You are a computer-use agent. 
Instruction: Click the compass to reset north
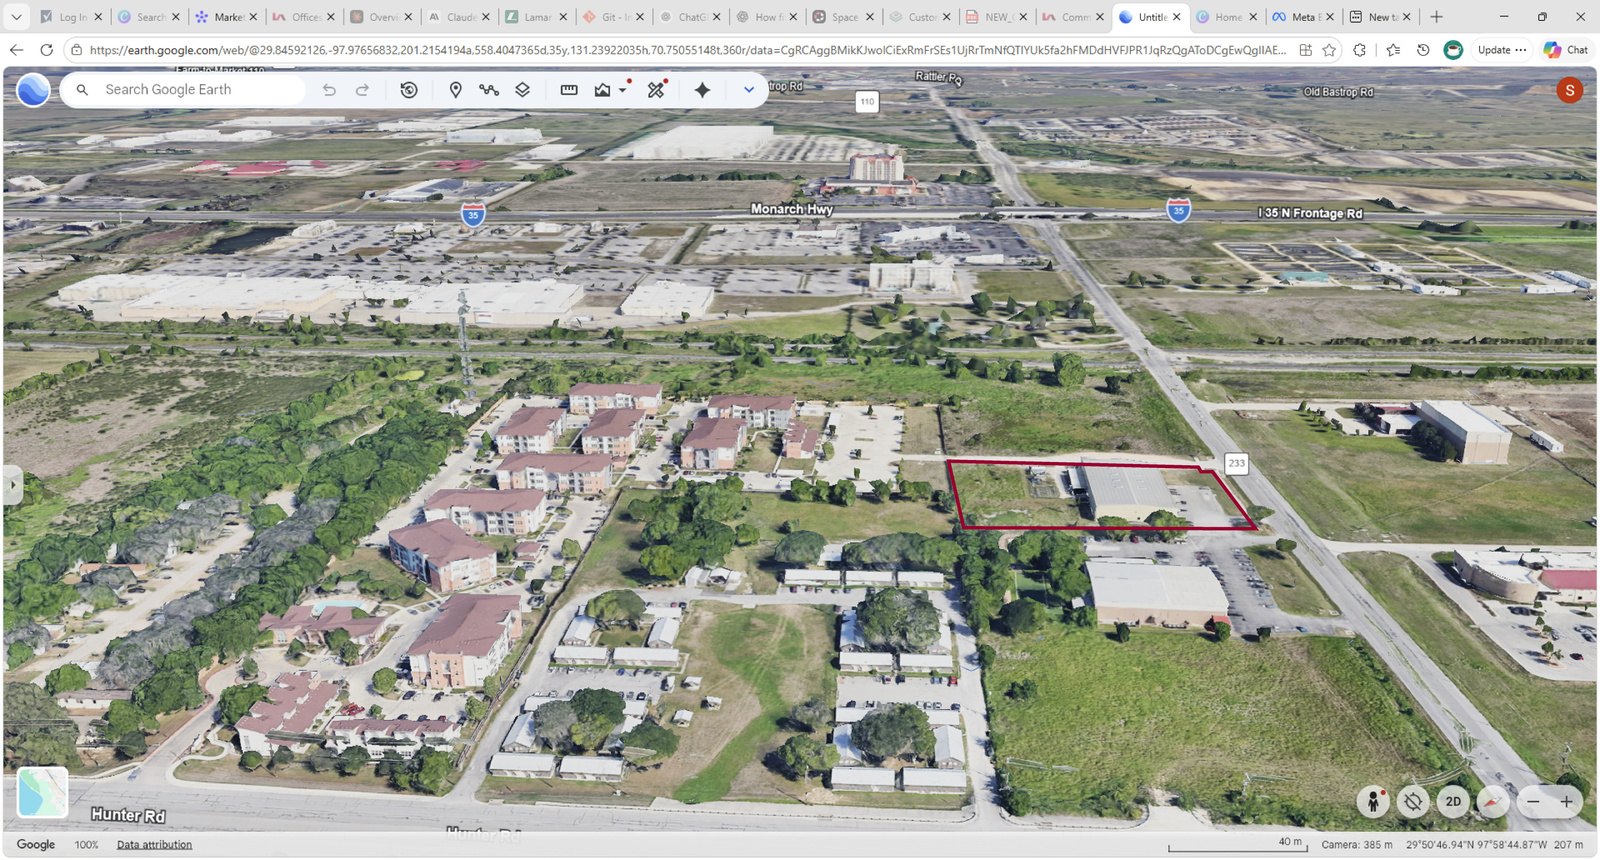click(1492, 801)
